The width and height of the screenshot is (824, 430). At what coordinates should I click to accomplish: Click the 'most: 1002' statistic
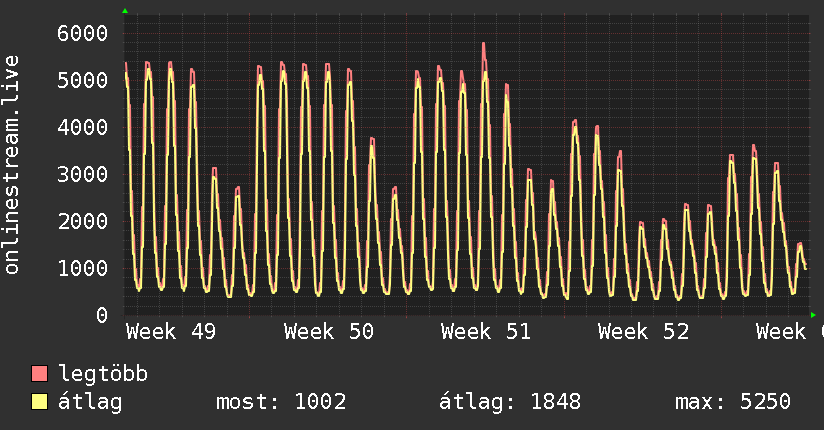(281, 403)
